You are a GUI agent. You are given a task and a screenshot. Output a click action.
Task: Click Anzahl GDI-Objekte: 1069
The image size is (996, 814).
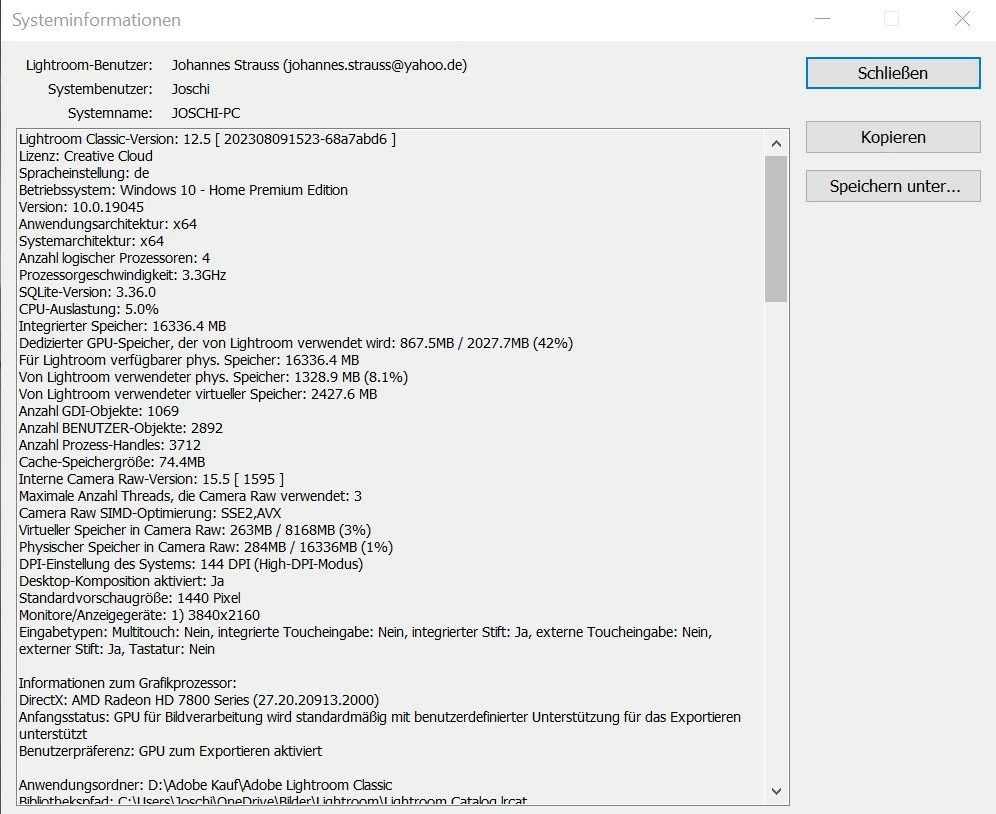(x=99, y=411)
